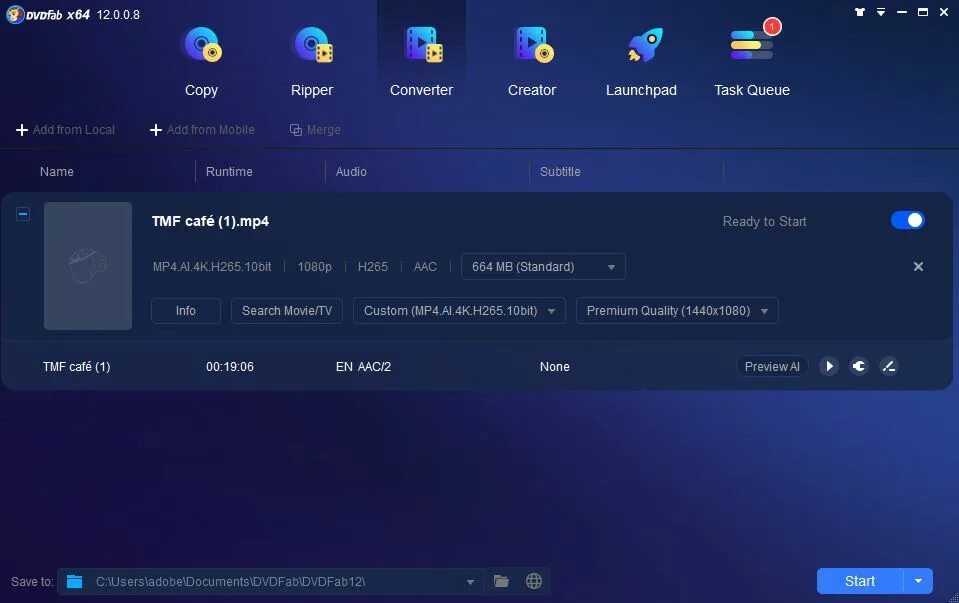Click the blue Save to folder icon
Screen dimensions: 959x603
pos(75,581)
